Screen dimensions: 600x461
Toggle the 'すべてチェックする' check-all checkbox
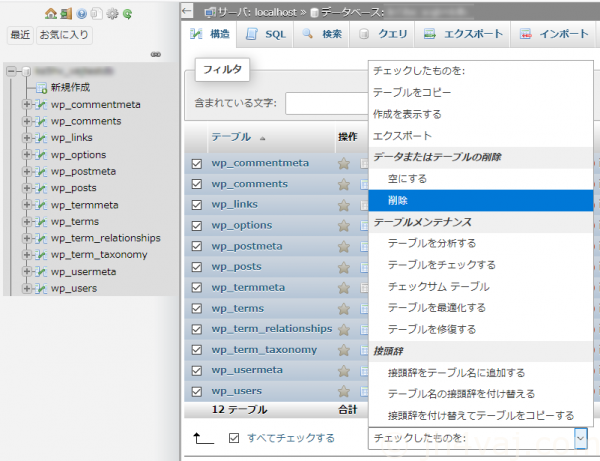[234, 438]
